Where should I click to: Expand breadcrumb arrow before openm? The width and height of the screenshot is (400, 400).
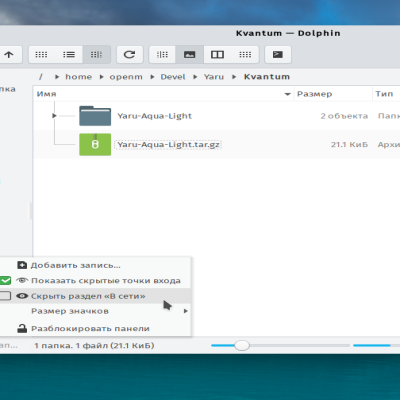coord(102,77)
